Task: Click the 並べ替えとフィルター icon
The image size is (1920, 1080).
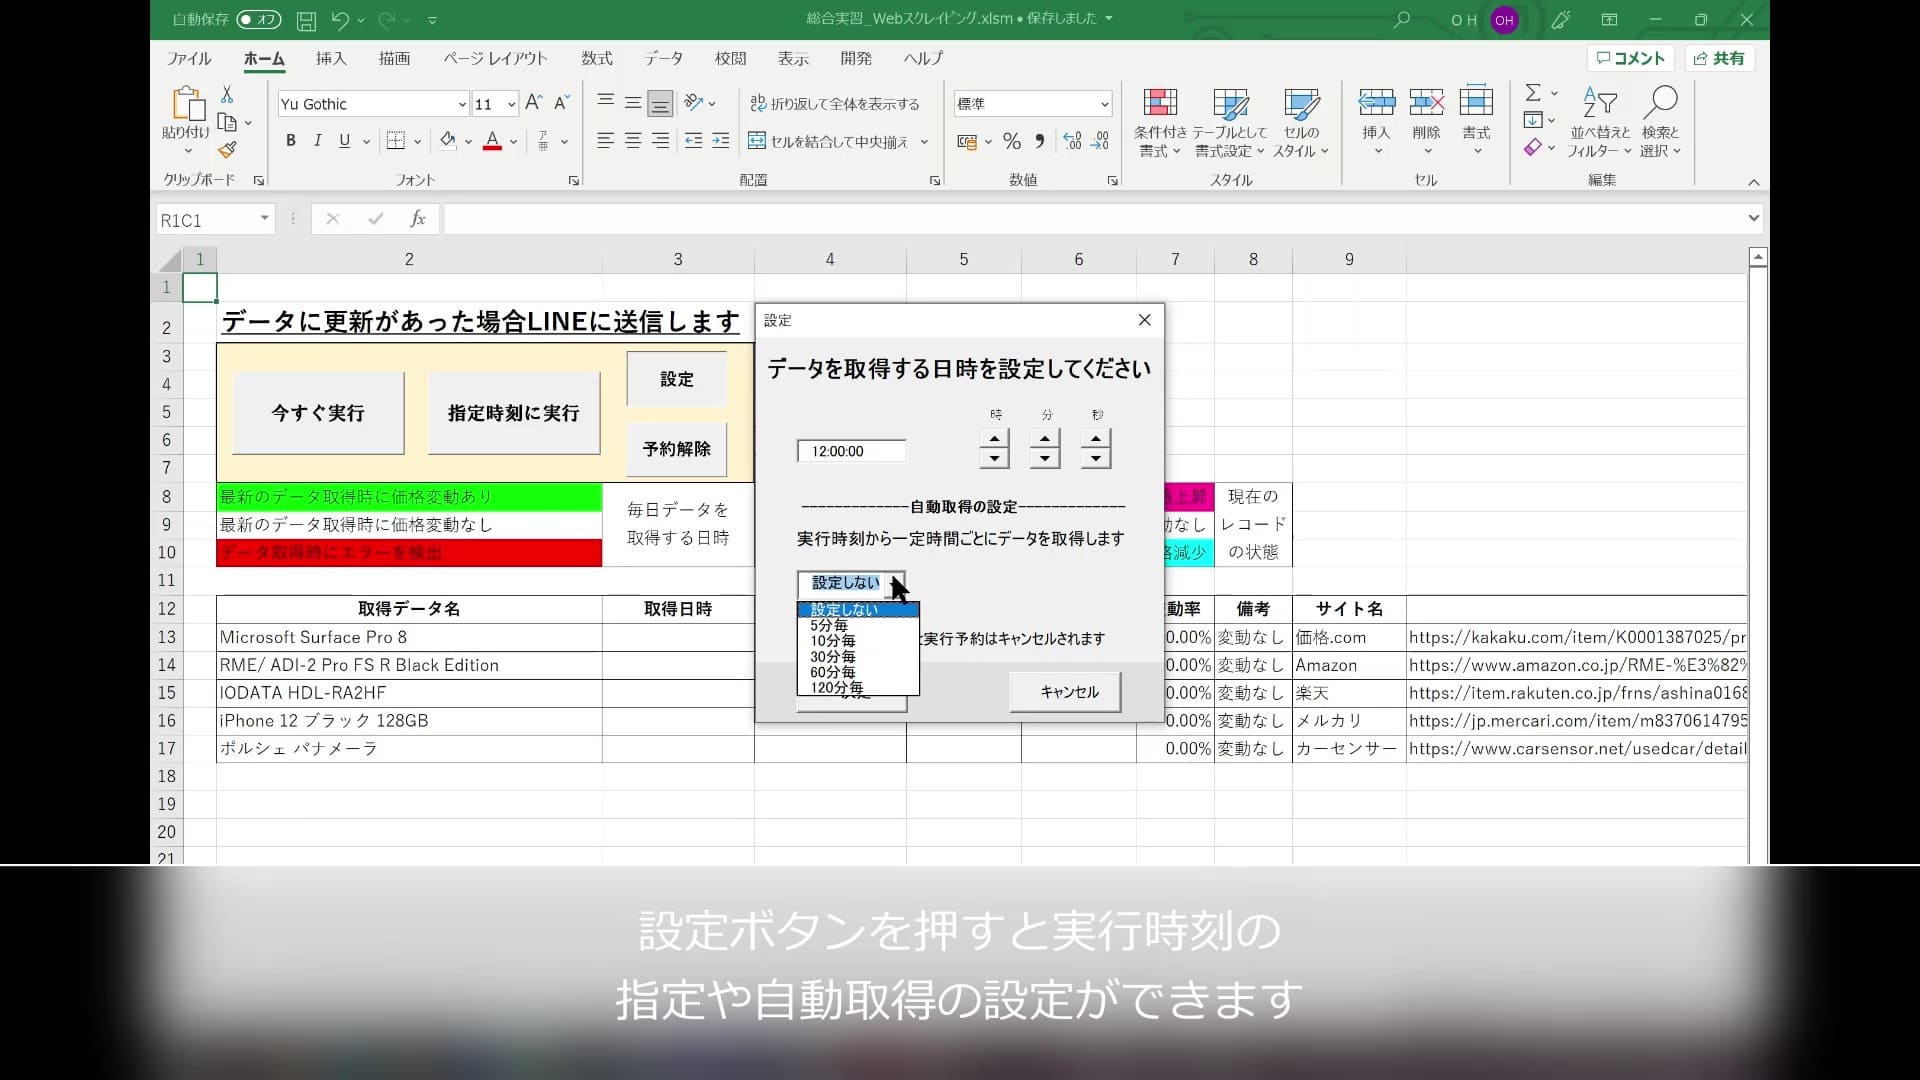Action: click(1600, 102)
